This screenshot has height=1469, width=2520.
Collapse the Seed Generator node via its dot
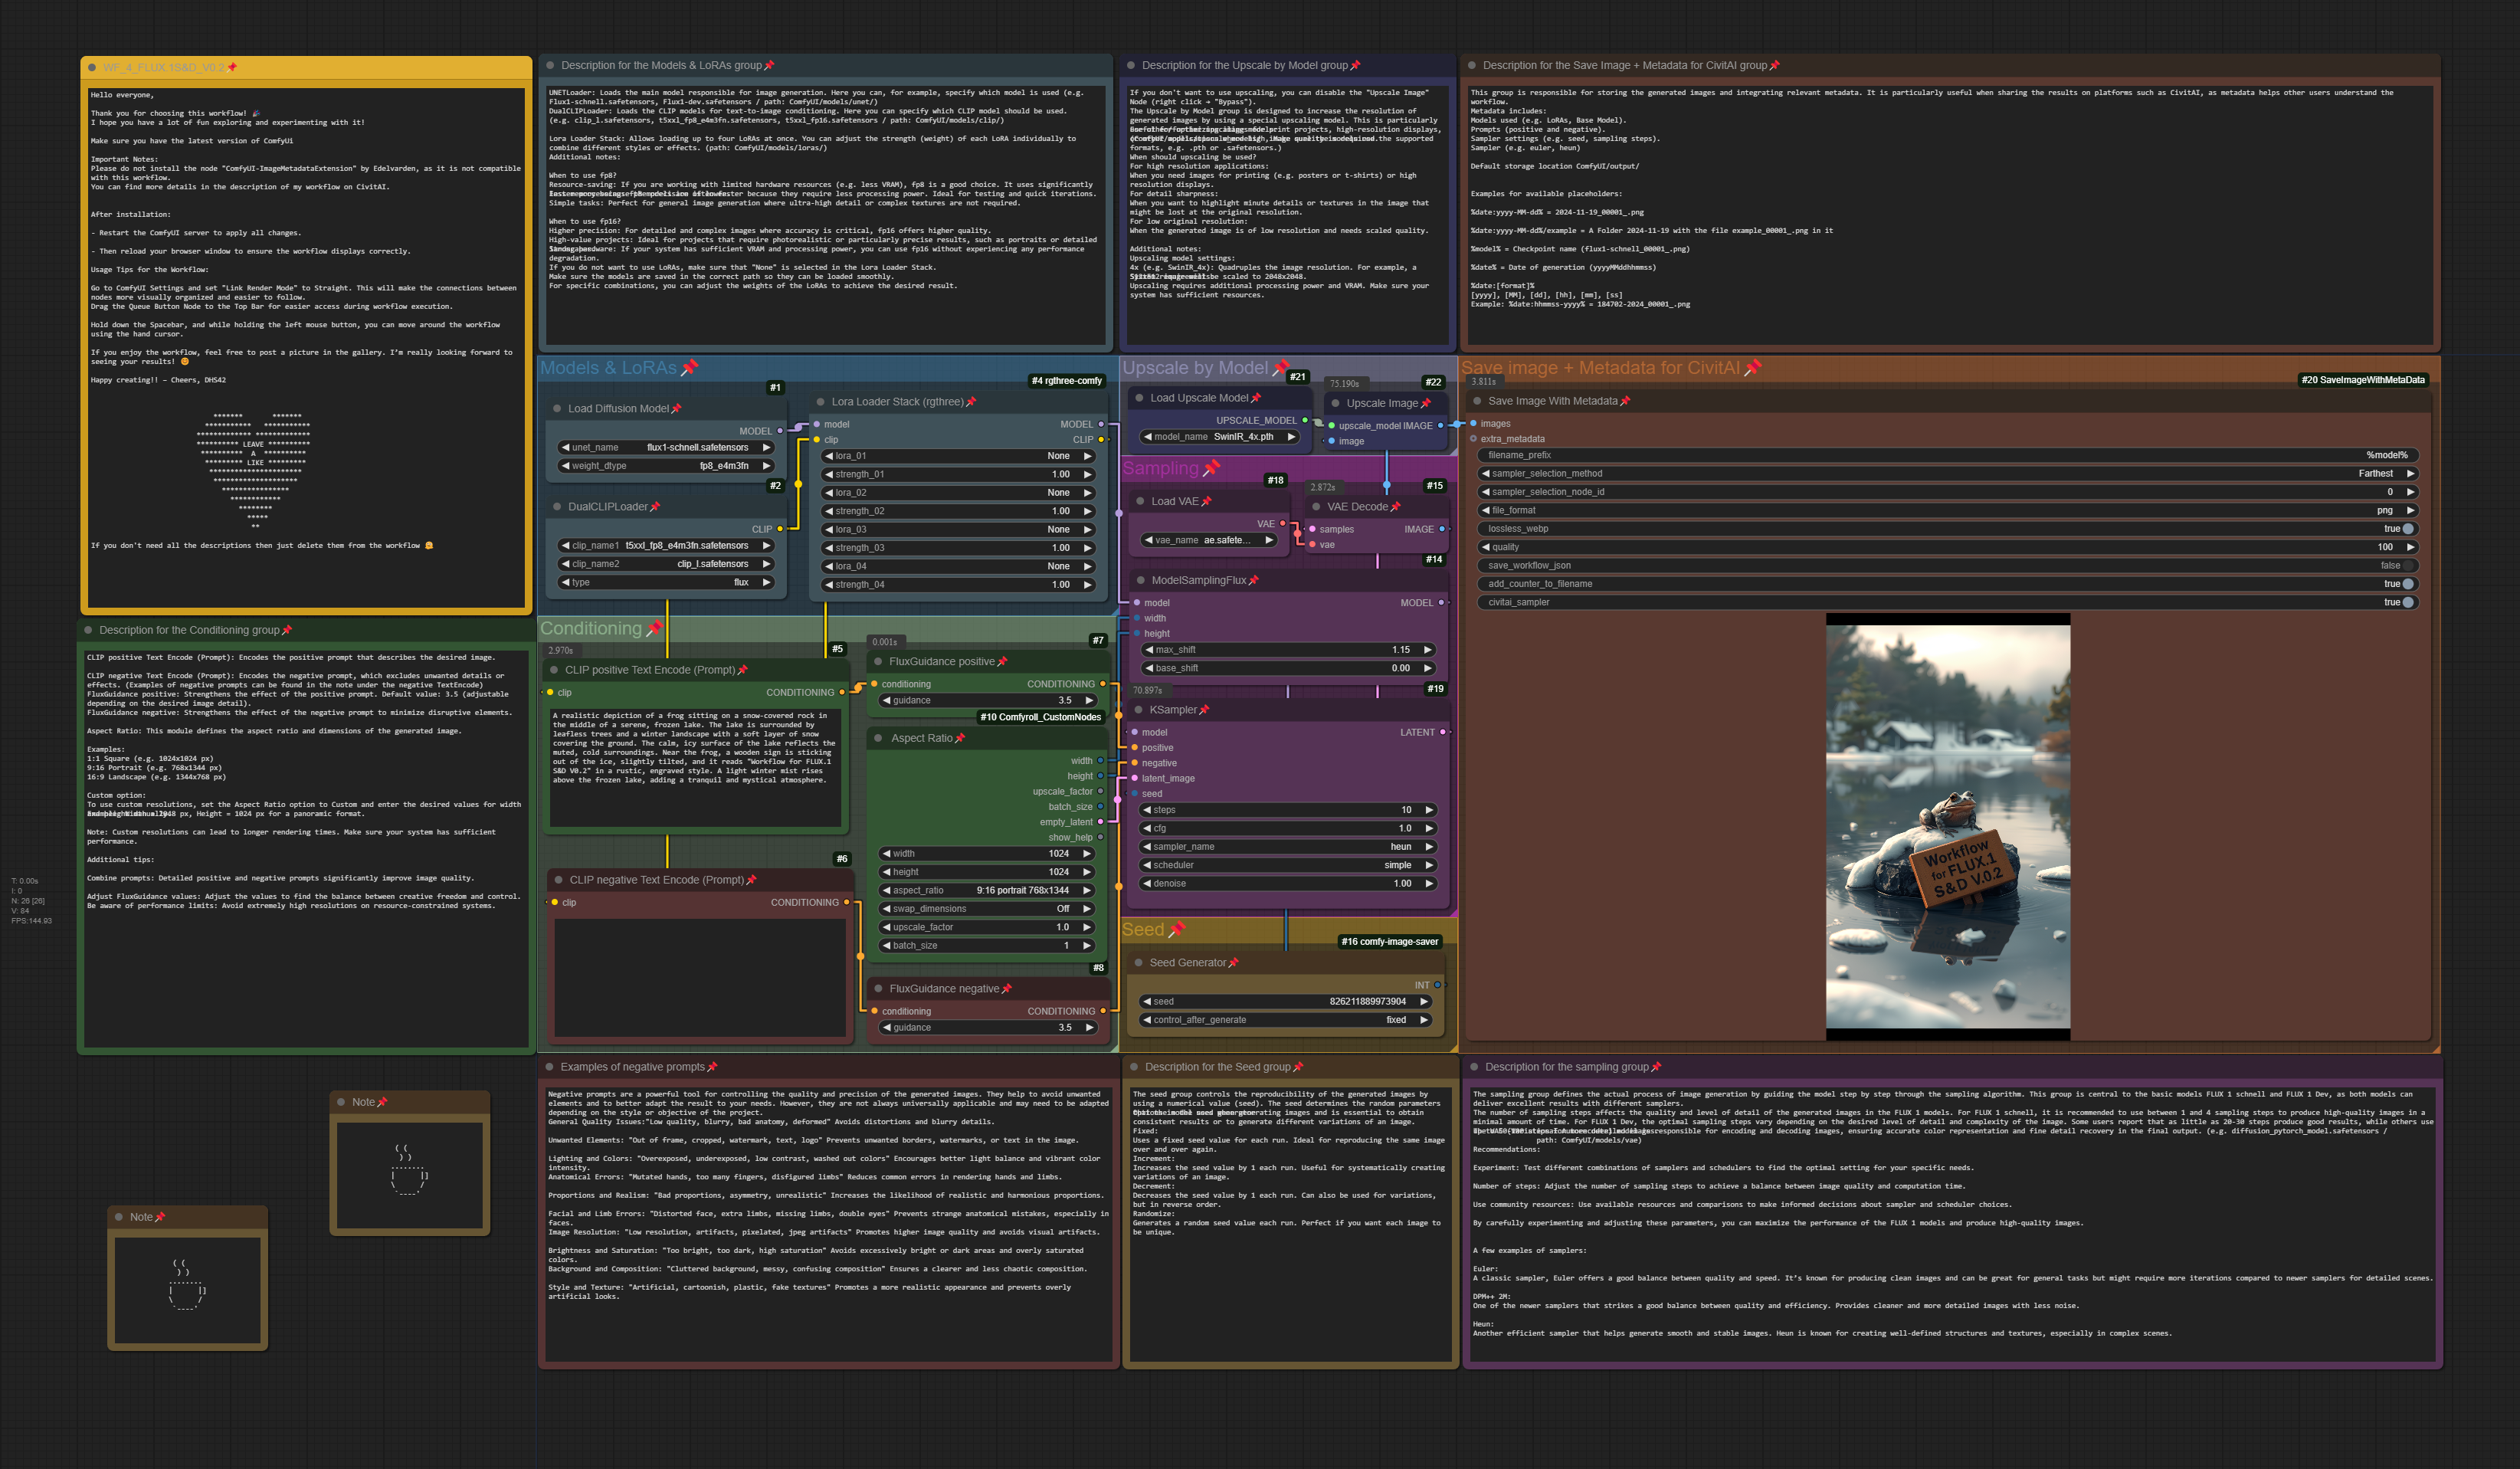(1138, 963)
